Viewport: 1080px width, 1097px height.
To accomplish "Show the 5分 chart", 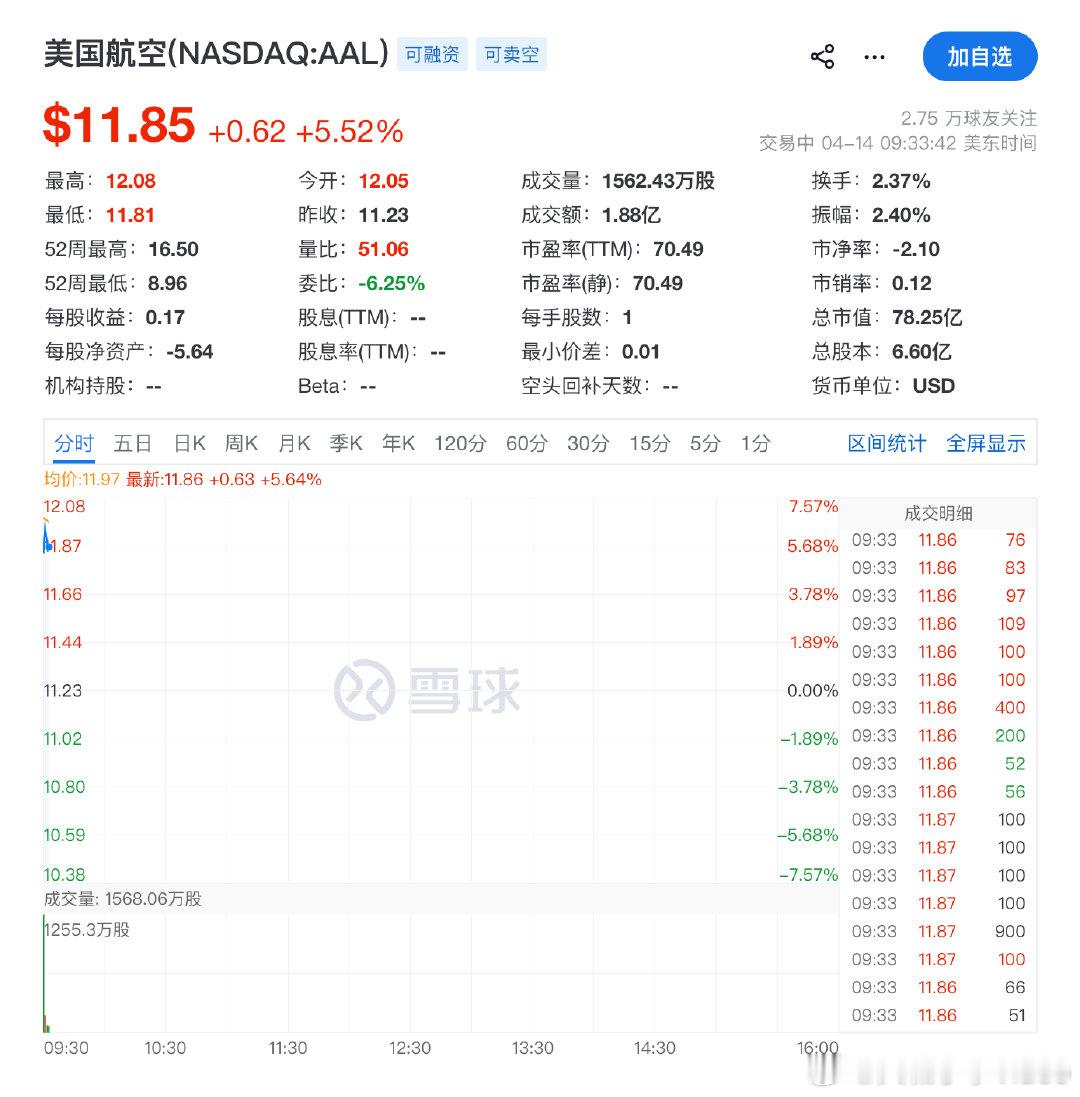I will [705, 444].
